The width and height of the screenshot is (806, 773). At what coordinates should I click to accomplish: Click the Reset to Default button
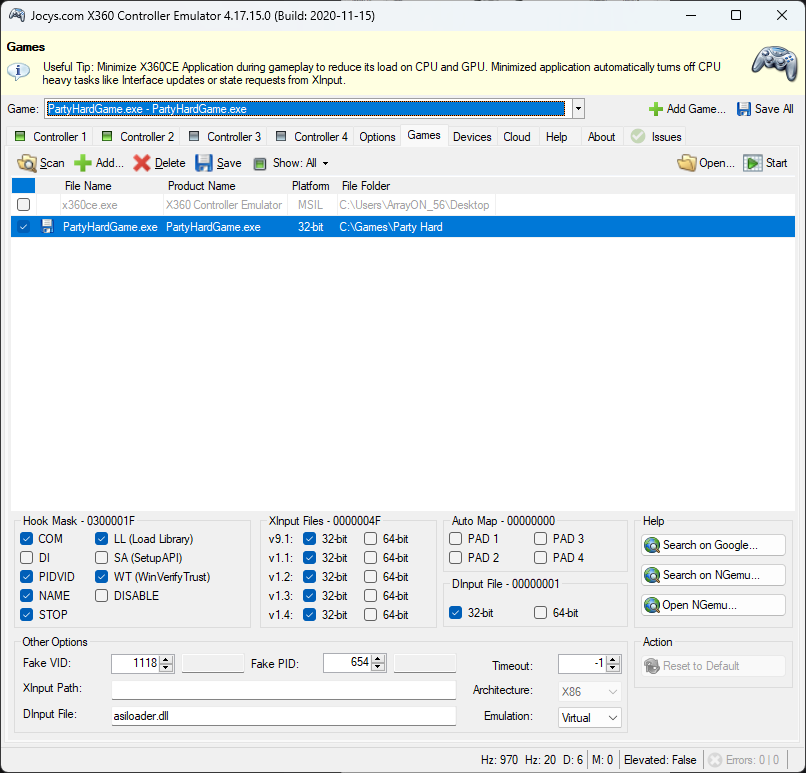pyautogui.click(x=713, y=666)
